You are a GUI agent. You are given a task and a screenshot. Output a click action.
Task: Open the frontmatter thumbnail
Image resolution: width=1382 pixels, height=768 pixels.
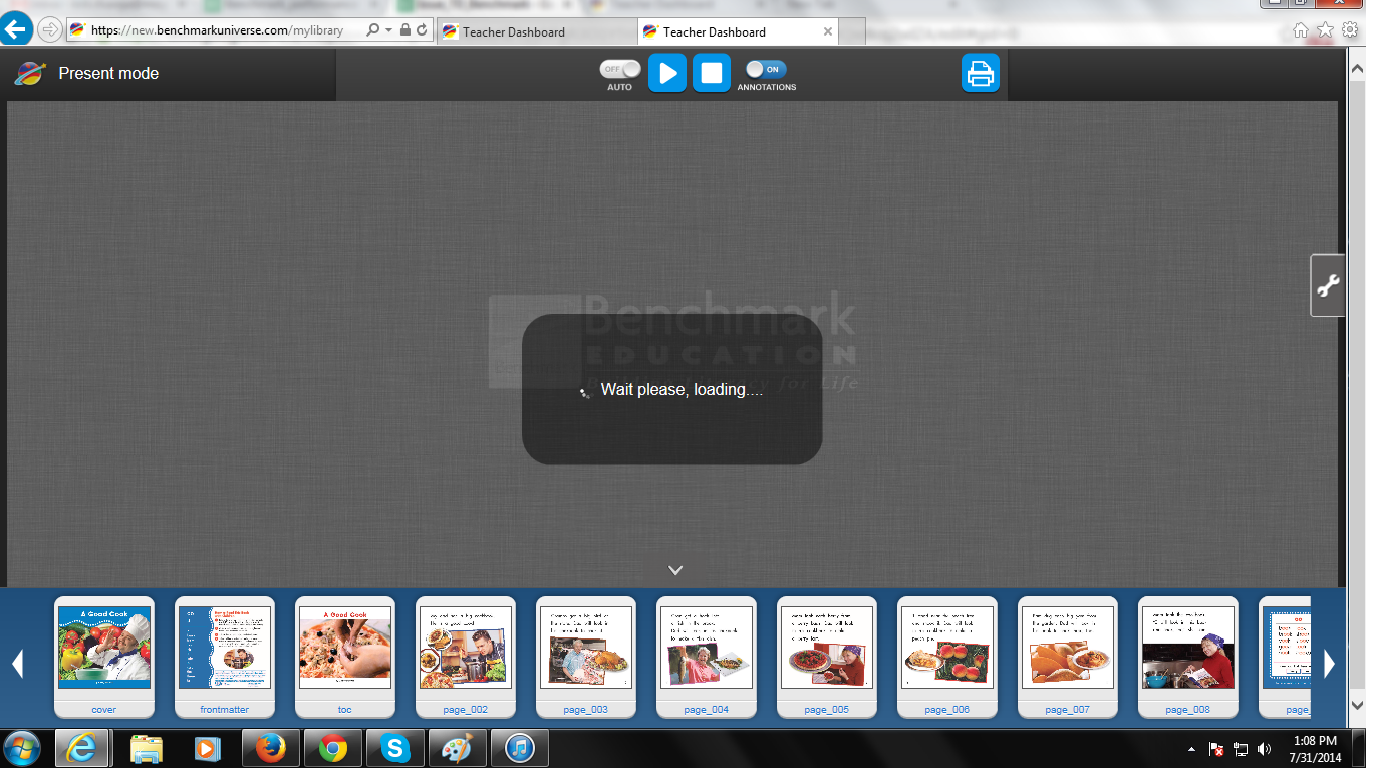pyautogui.click(x=225, y=657)
